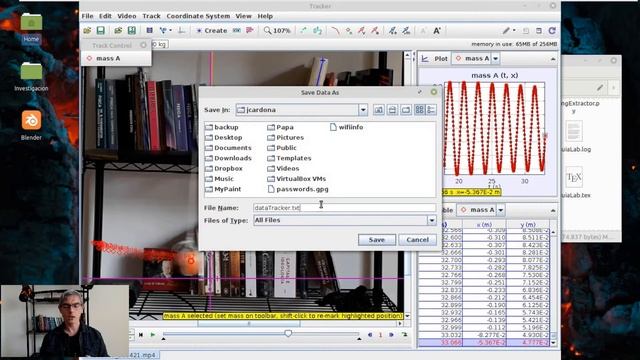Select the Papa folder
The image size is (640, 360).
(x=280, y=127)
